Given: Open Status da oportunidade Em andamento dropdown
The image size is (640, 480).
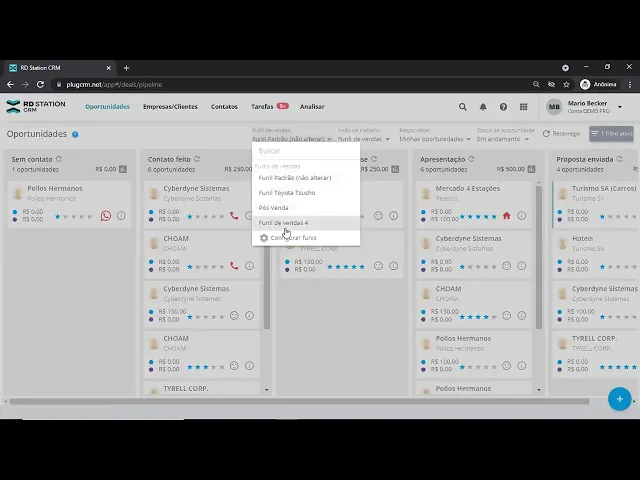Looking at the screenshot, I should 503,139.
